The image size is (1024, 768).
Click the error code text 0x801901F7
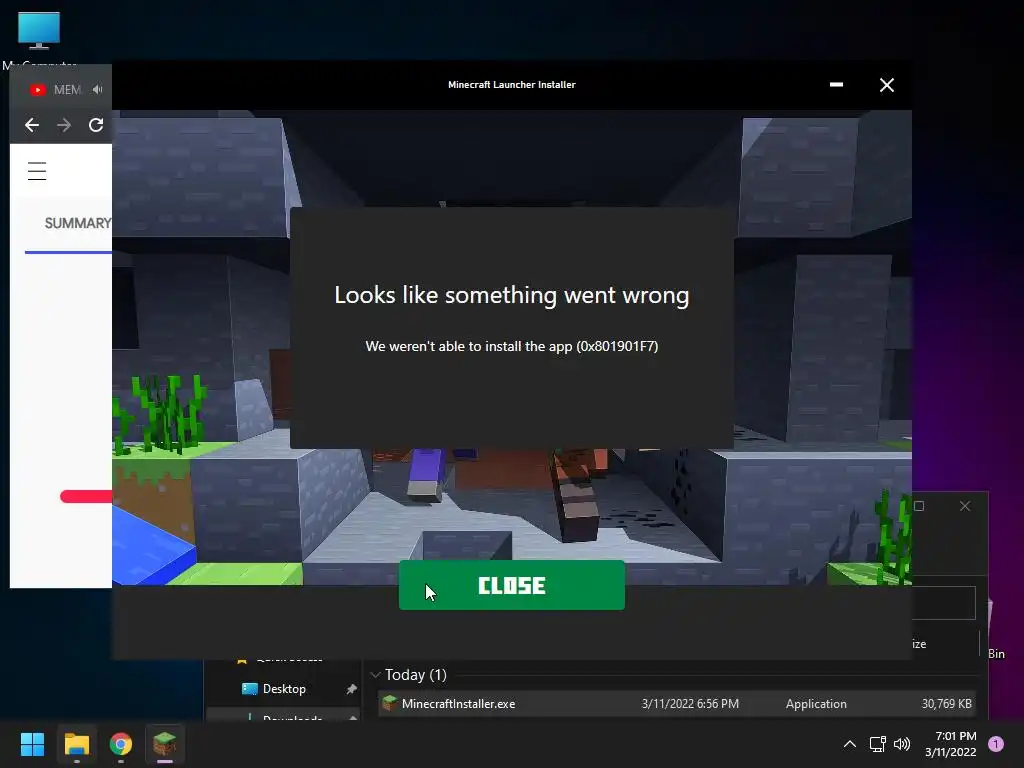click(616, 346)
